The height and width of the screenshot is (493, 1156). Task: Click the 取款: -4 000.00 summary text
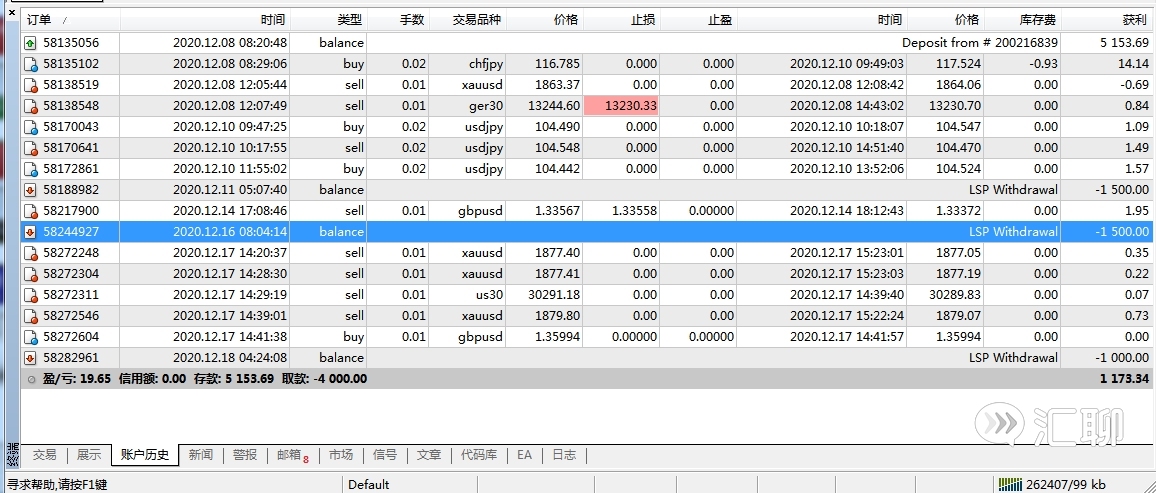click(324, 379)
